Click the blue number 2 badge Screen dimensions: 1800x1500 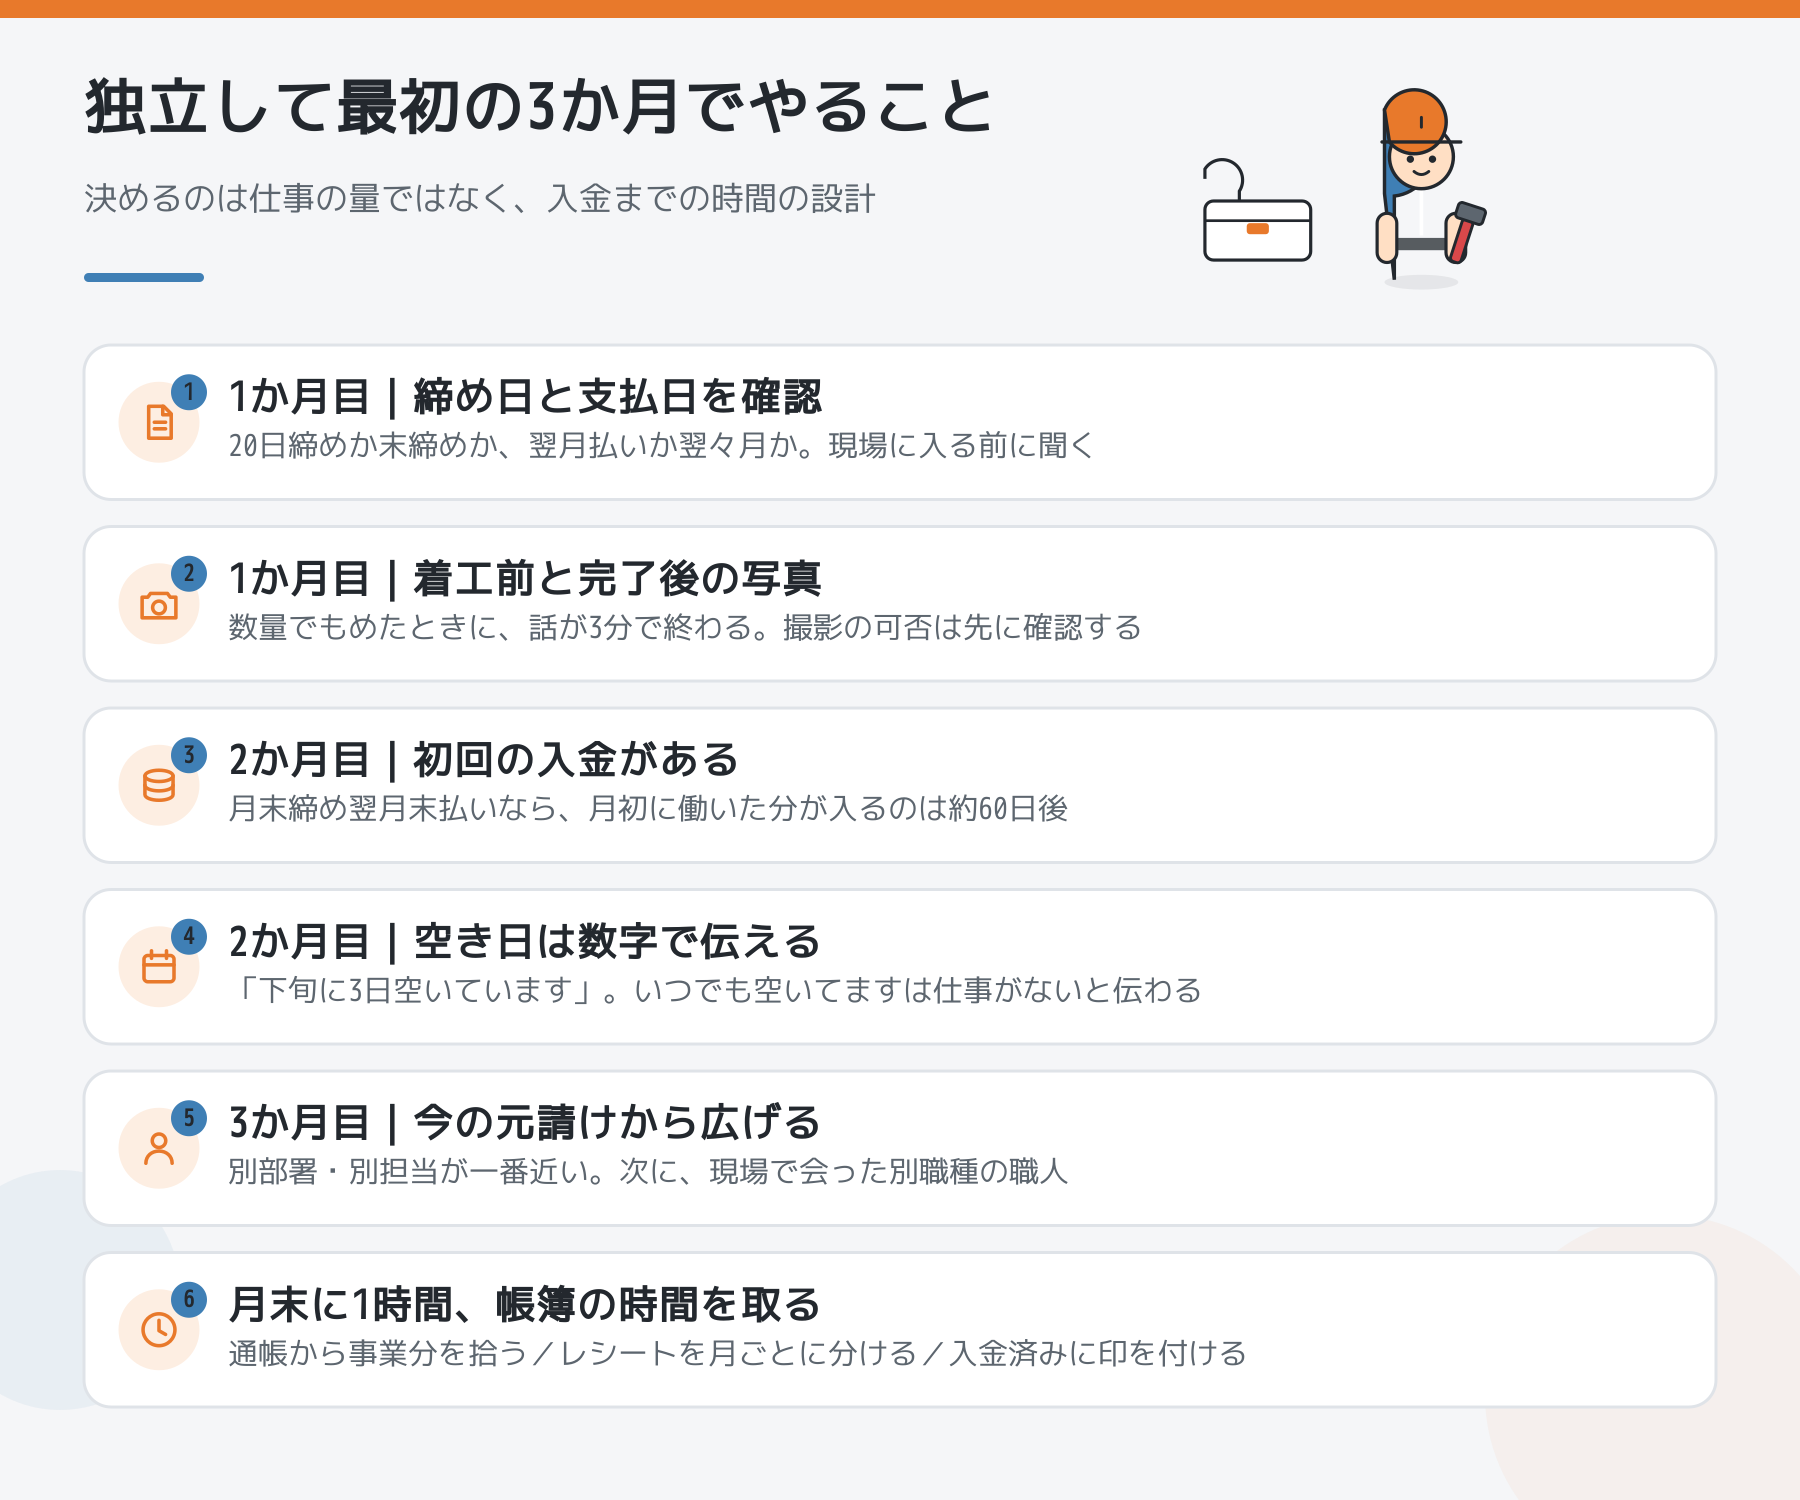pyautogui.click(x=189, y=574)
